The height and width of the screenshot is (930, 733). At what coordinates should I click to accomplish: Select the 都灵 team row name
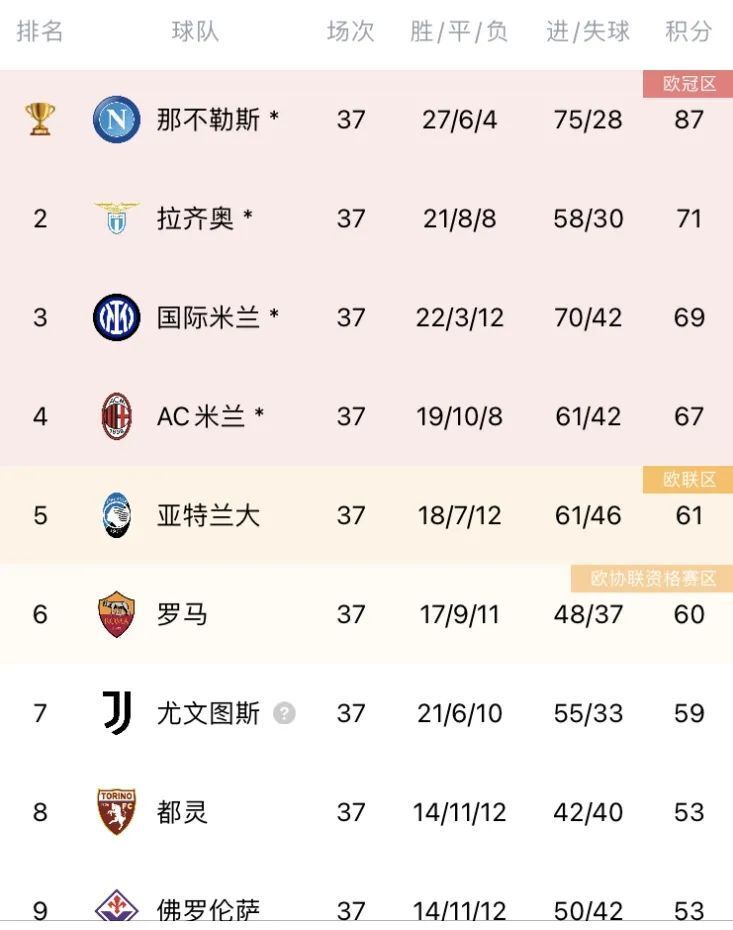coord(182,811)
